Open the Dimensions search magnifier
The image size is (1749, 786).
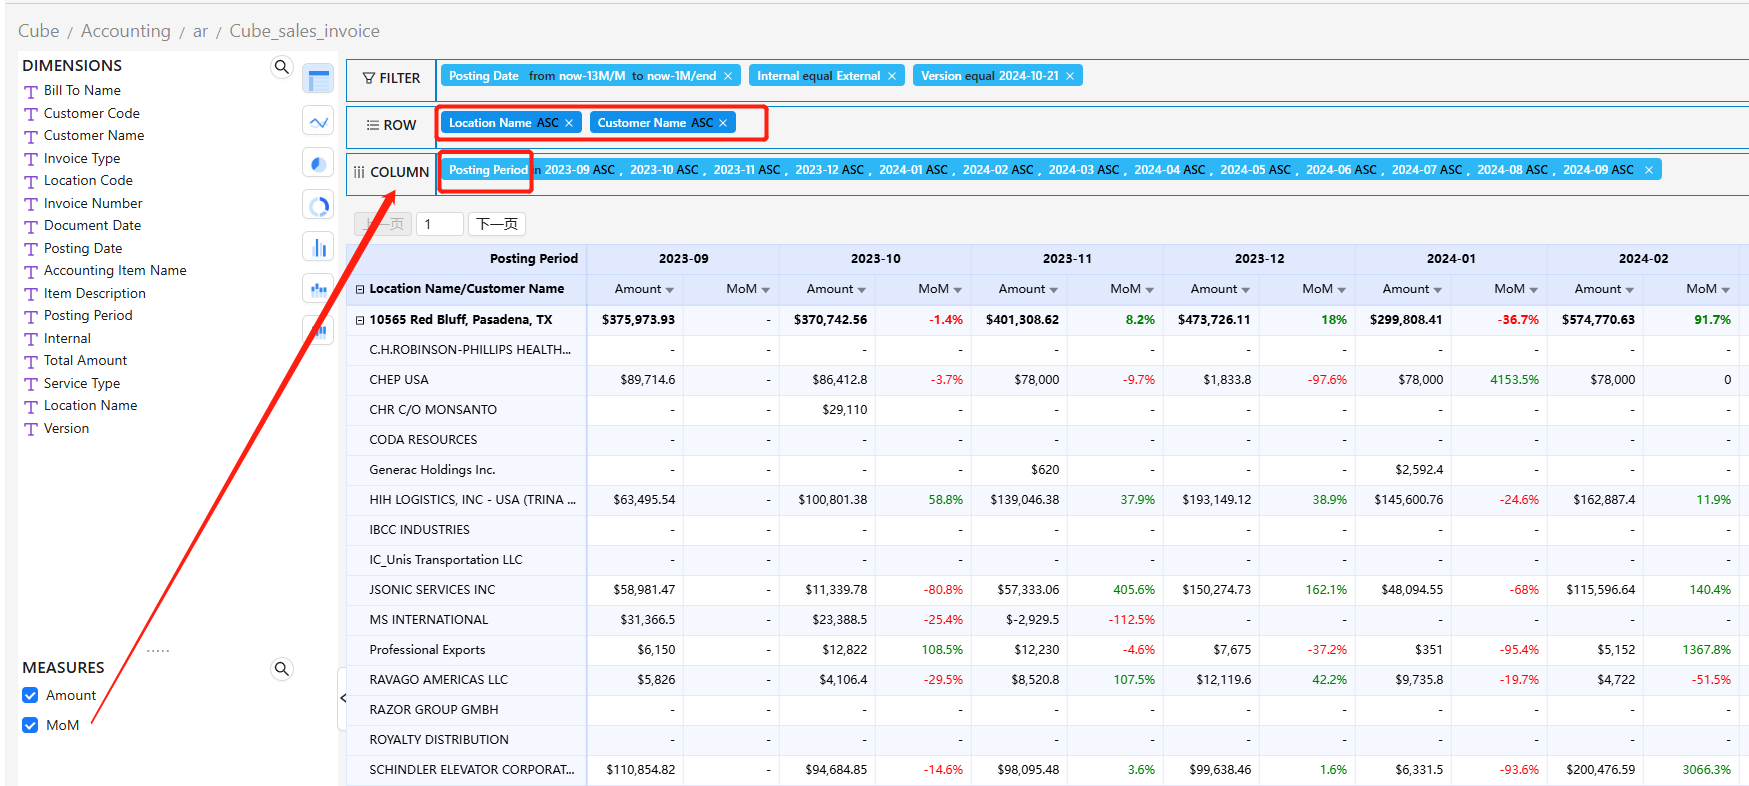pyautogui.click(x=282, y=67)
